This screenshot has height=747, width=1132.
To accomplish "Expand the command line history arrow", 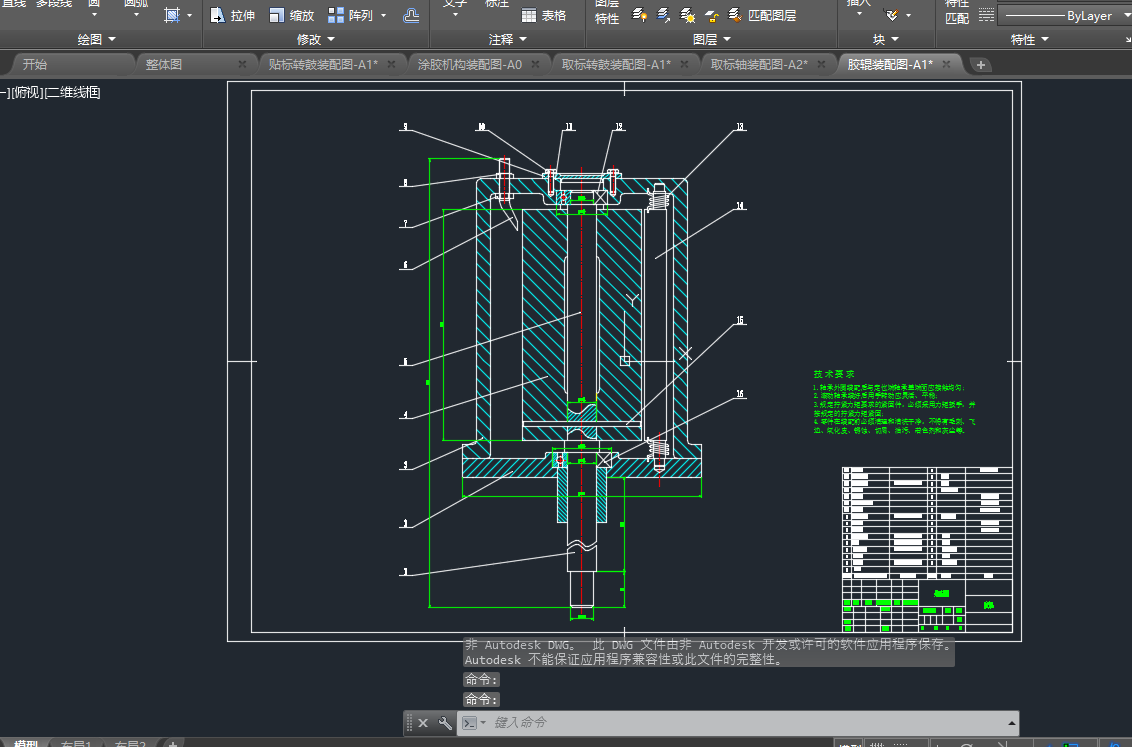I will pyautogui.click(x=1011, y=722).
